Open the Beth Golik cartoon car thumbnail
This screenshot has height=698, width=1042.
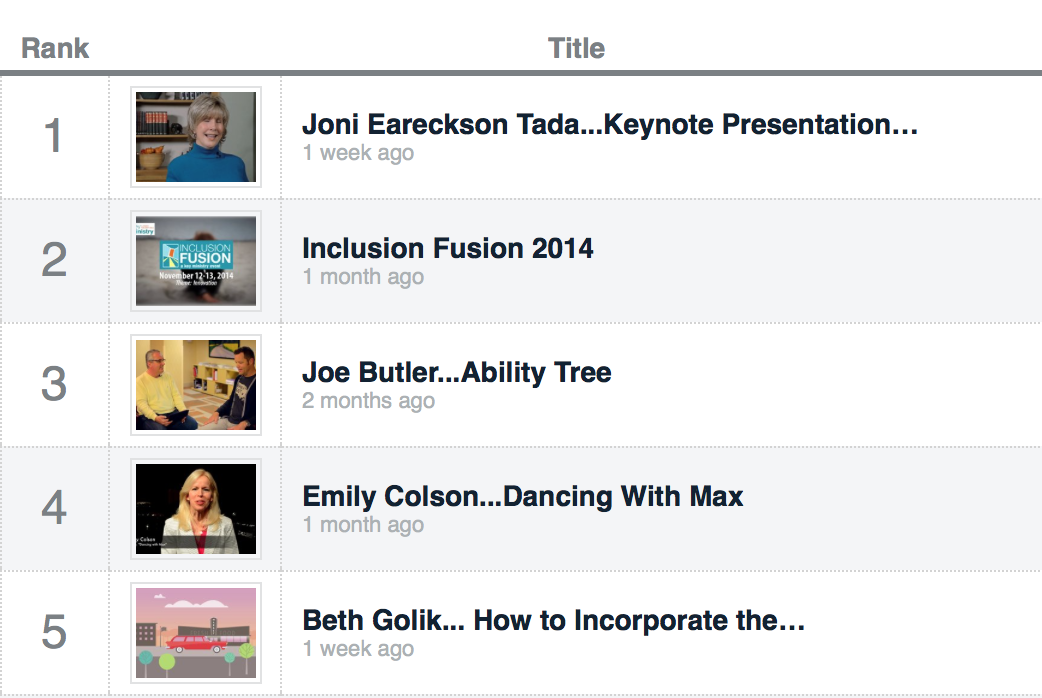click(196, 633)
